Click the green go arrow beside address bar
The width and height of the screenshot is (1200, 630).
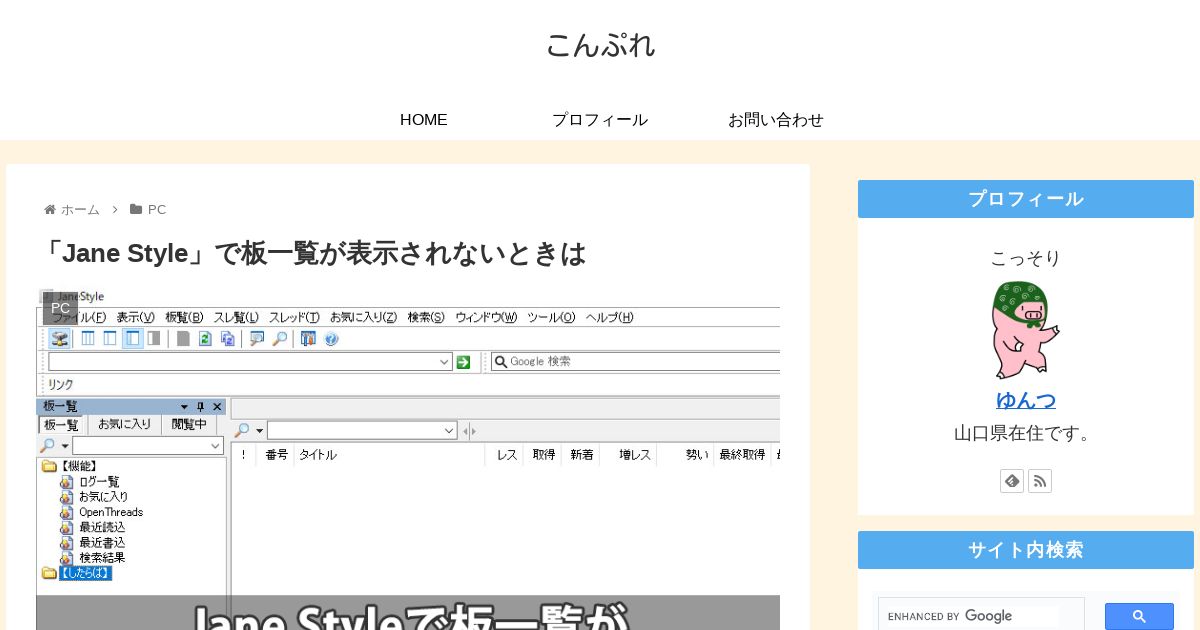click(463, 362)
